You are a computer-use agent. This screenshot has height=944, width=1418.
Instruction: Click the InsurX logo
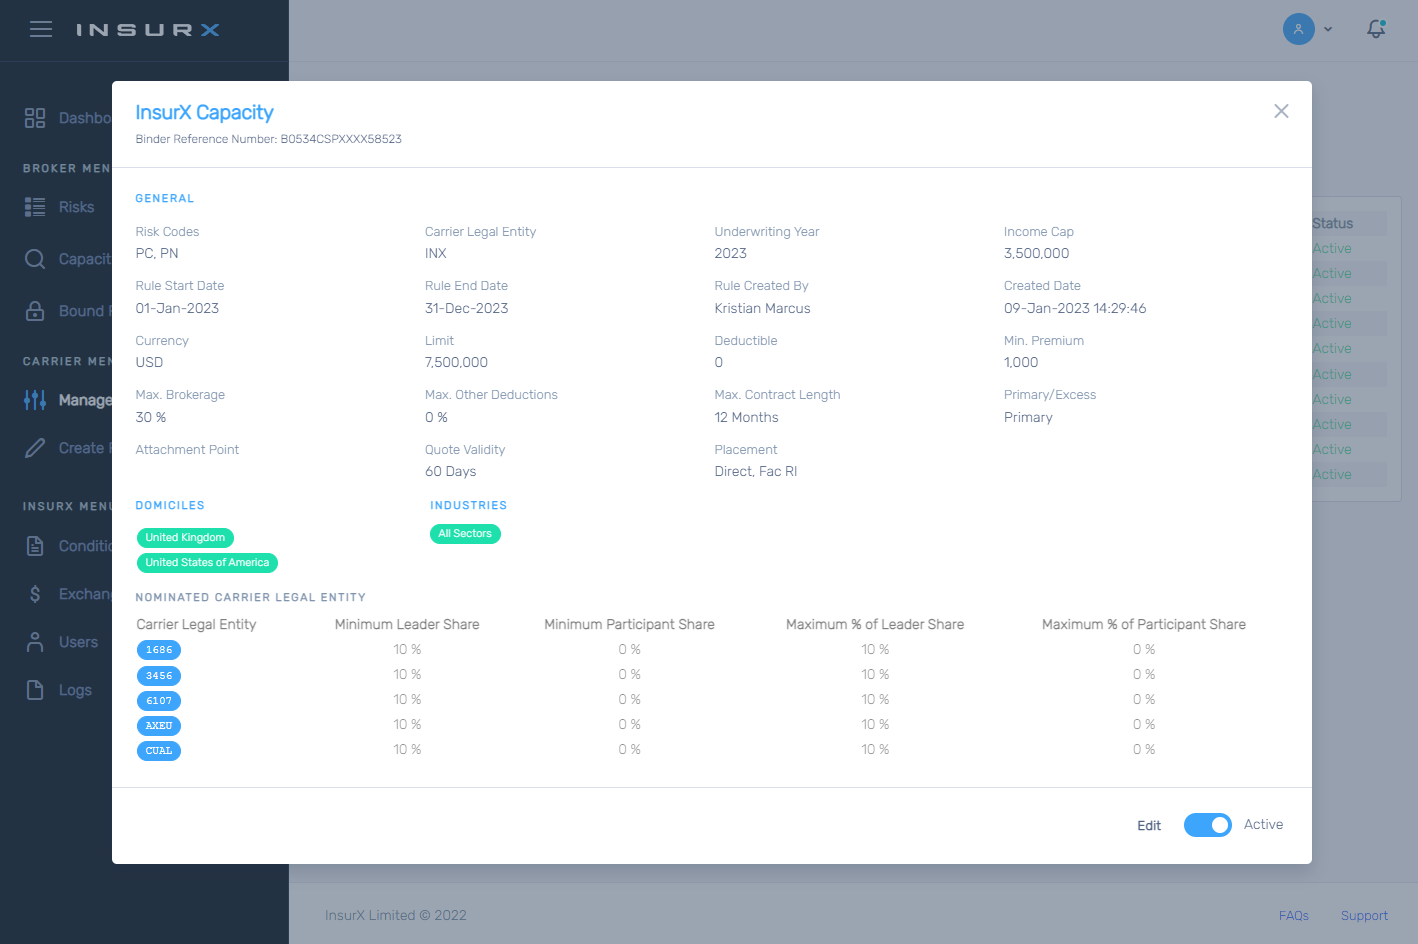point(148,30)
